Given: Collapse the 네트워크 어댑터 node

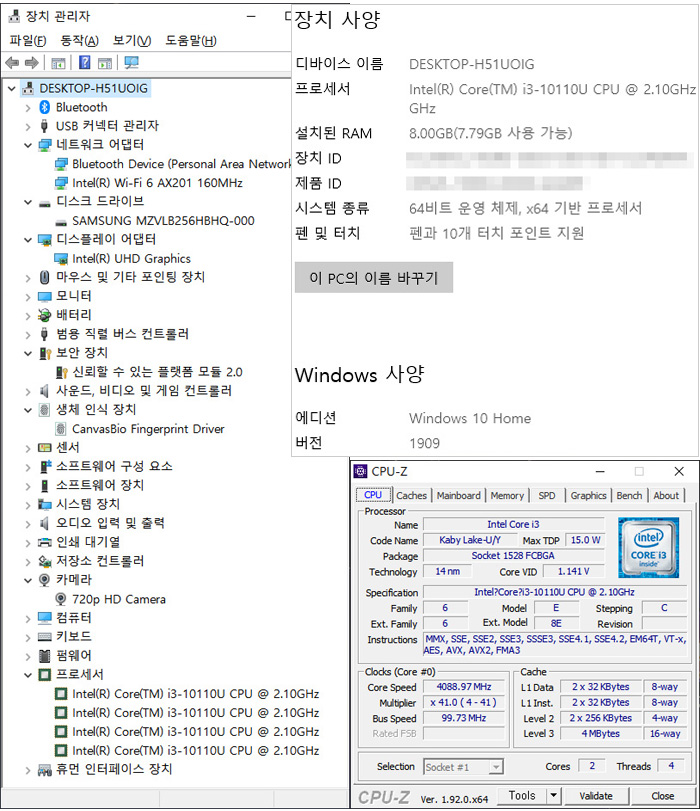Looking at the screenshot, I should click(28, 145).
